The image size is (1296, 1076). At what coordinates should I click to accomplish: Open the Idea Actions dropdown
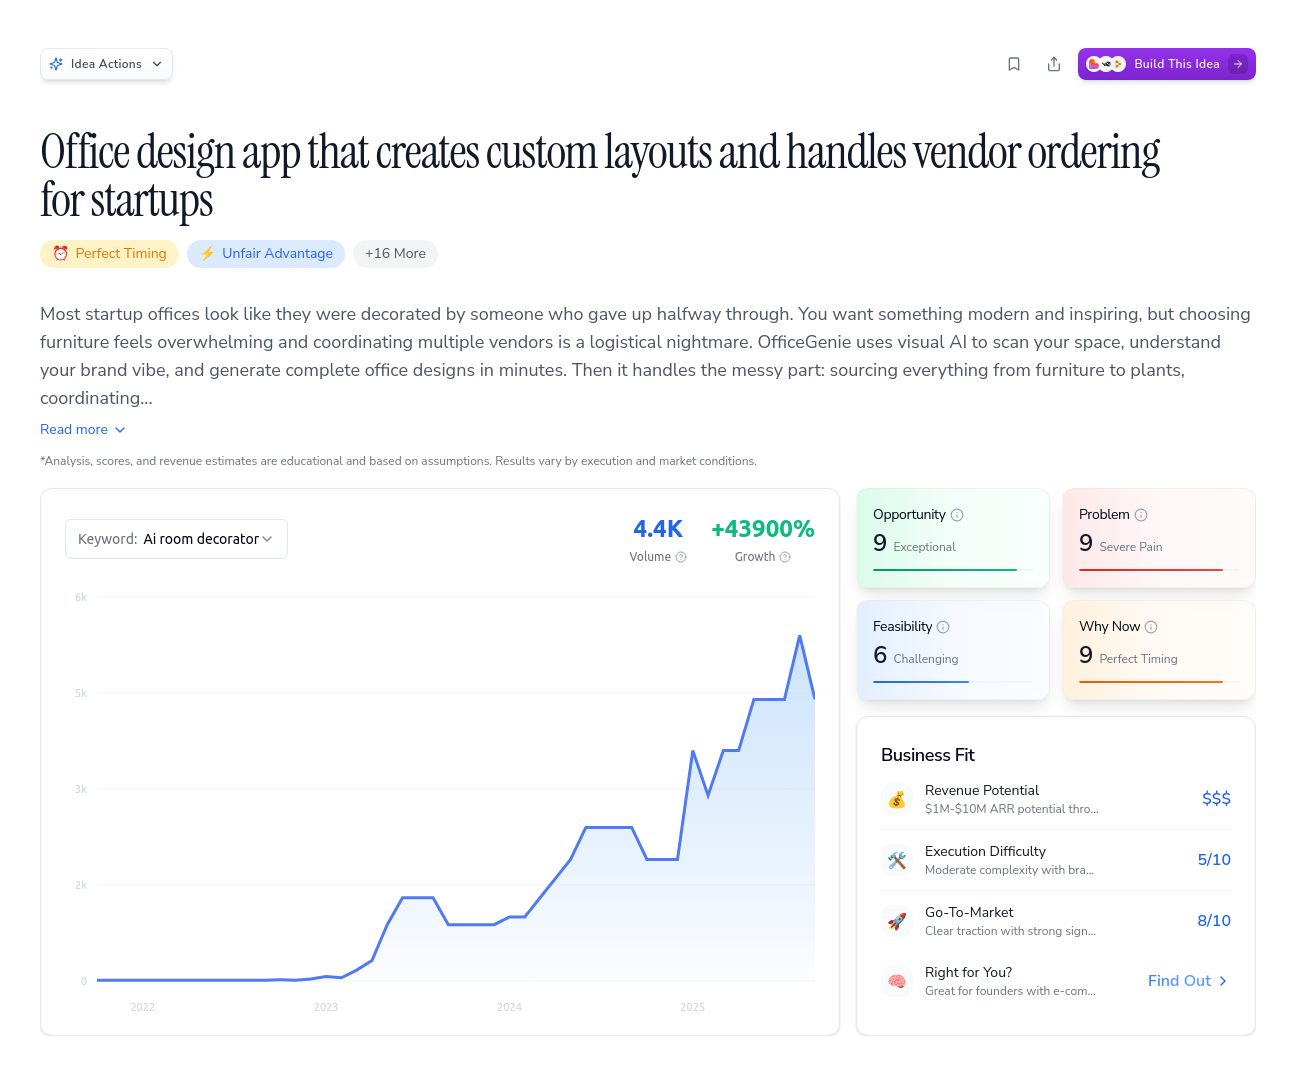click(x=106, y=63)
